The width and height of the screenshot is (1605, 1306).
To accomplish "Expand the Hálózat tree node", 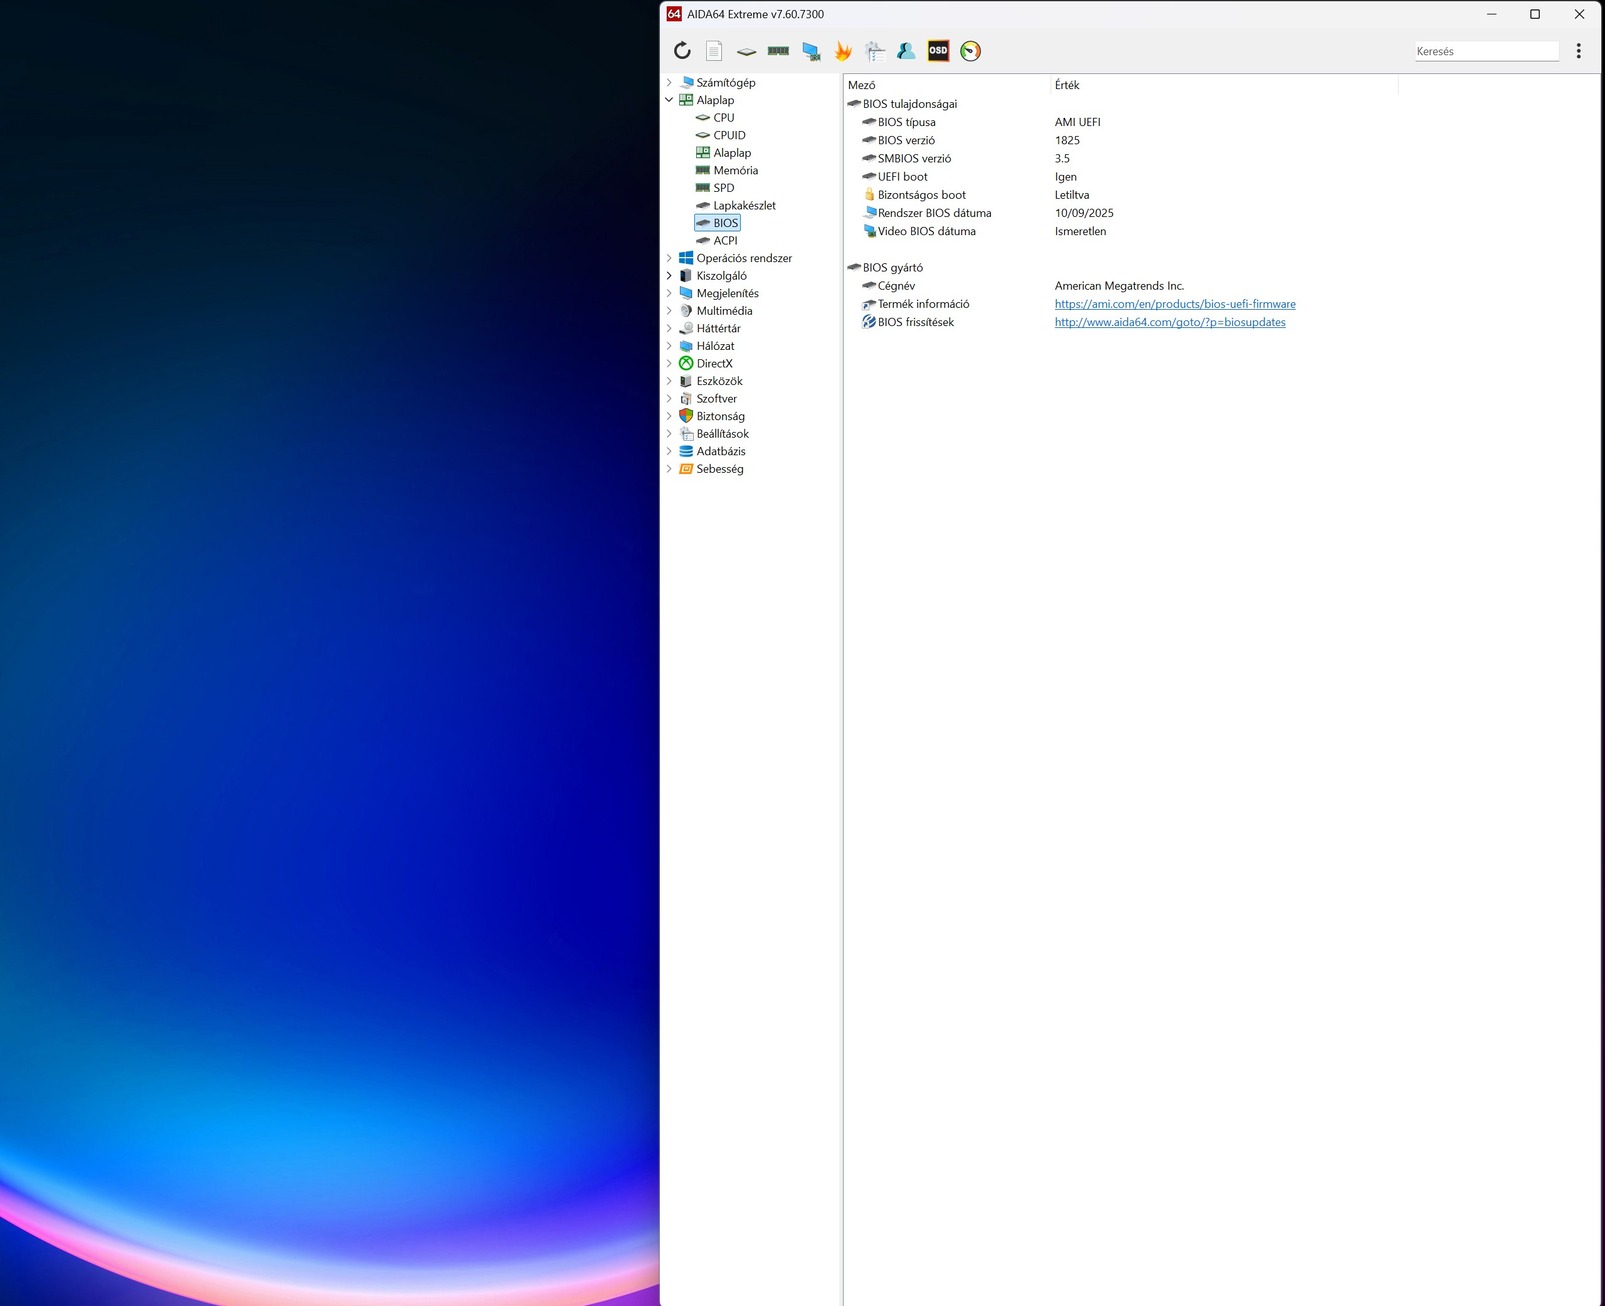I will click(669, 346).
